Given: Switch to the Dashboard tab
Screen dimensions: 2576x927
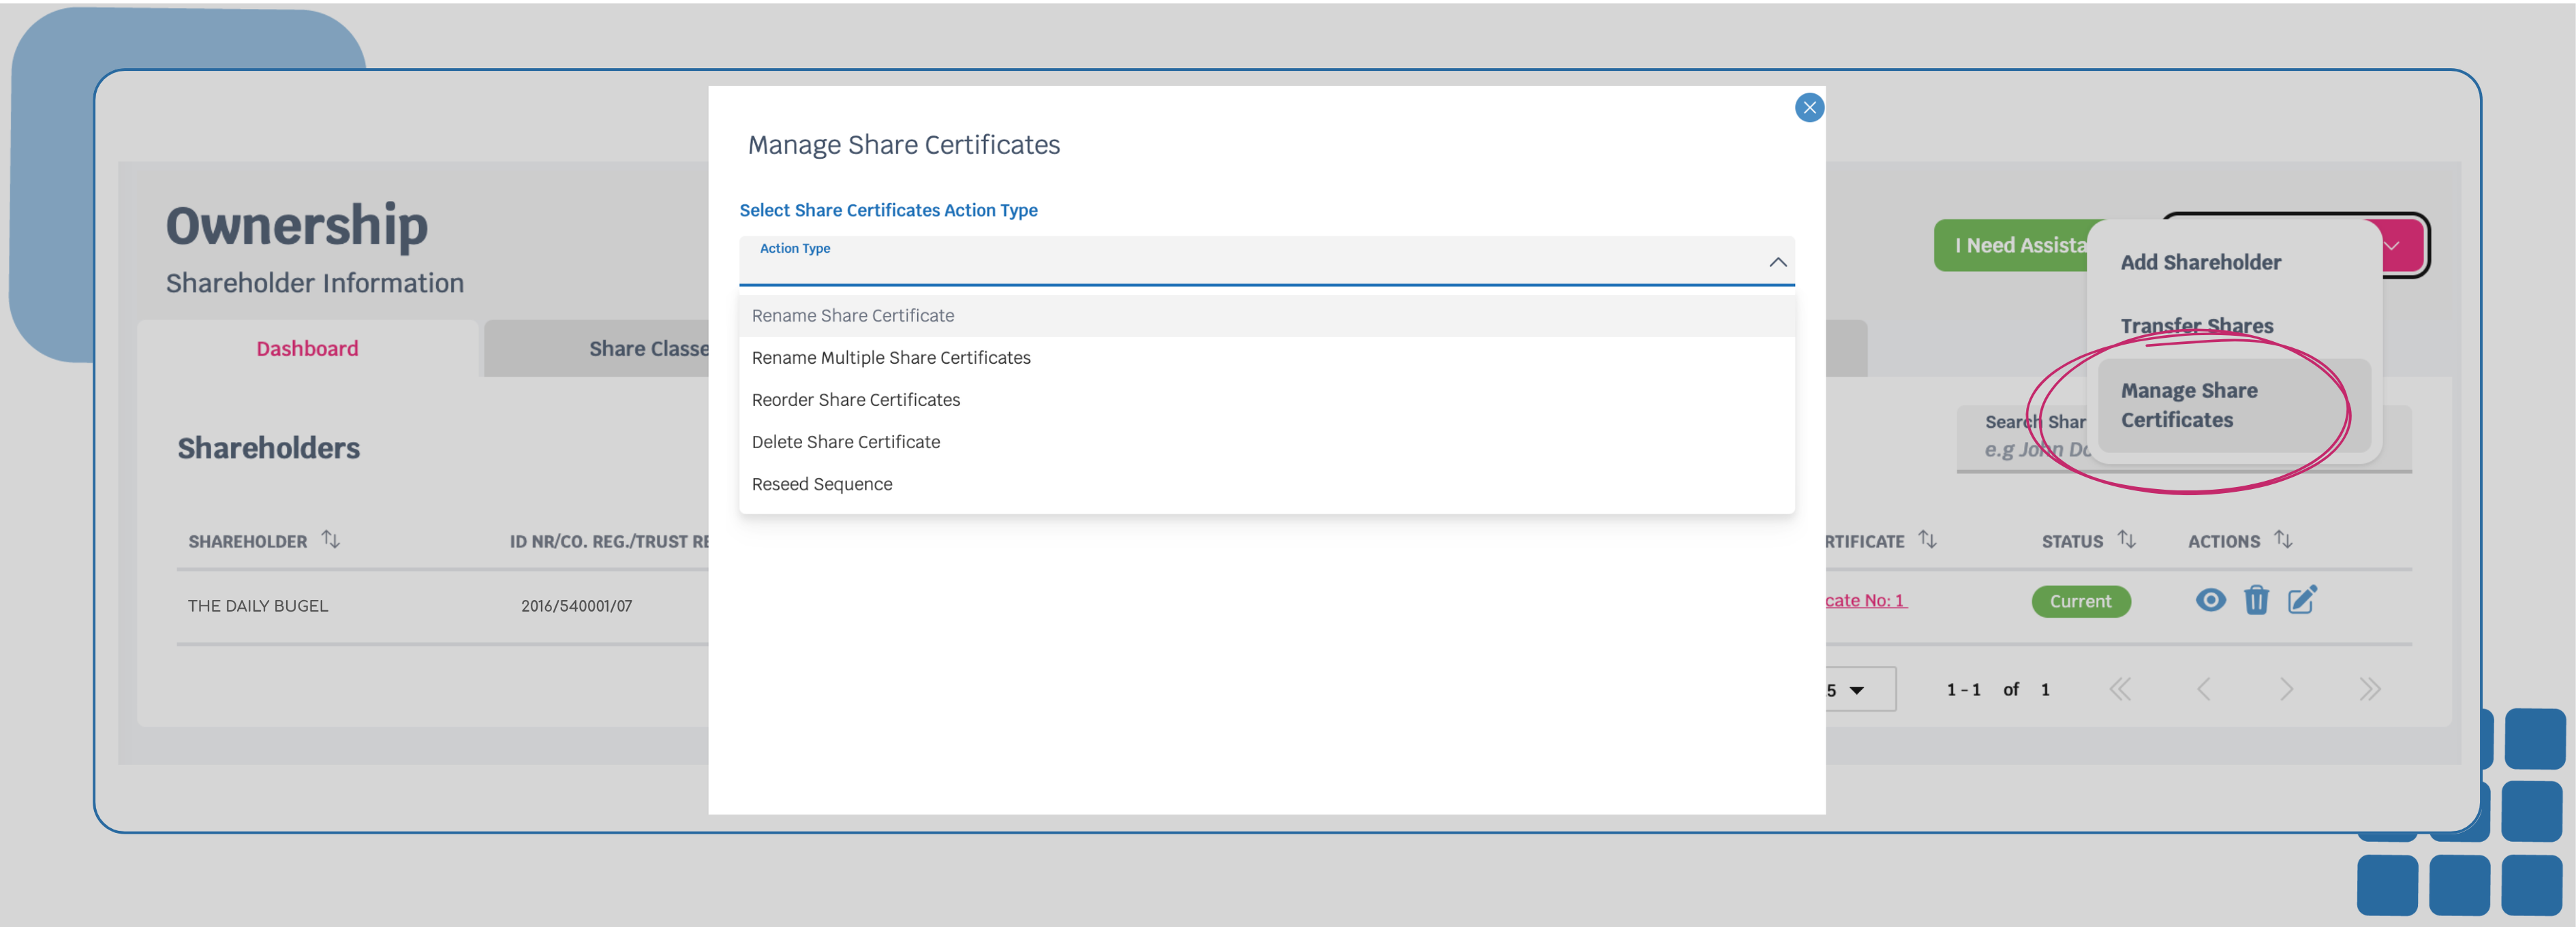Looking at the screenshot, I should 307,349.
